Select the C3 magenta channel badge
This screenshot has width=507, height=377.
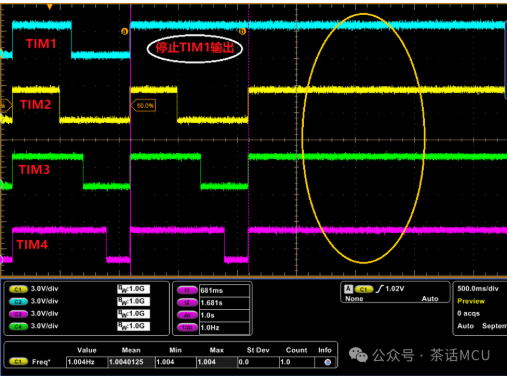[x=18, y=314]
